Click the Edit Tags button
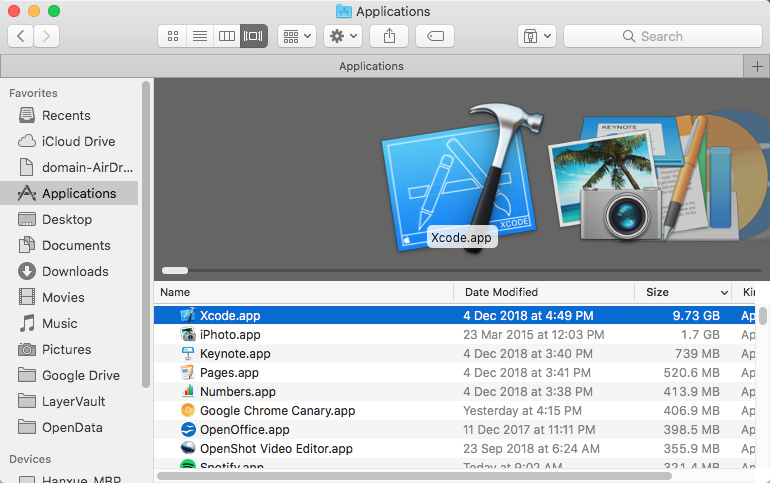 coord(435,36)
